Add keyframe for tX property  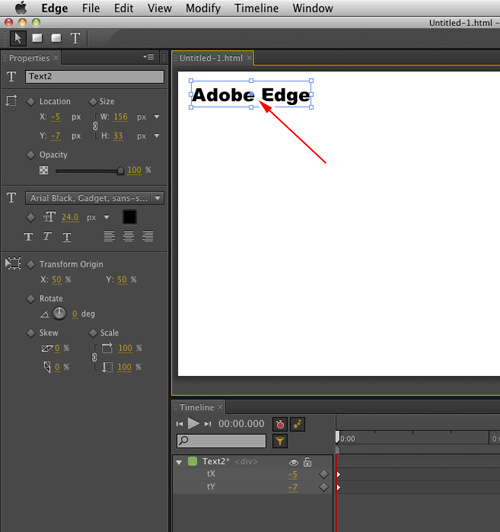[x=324, y=474]
